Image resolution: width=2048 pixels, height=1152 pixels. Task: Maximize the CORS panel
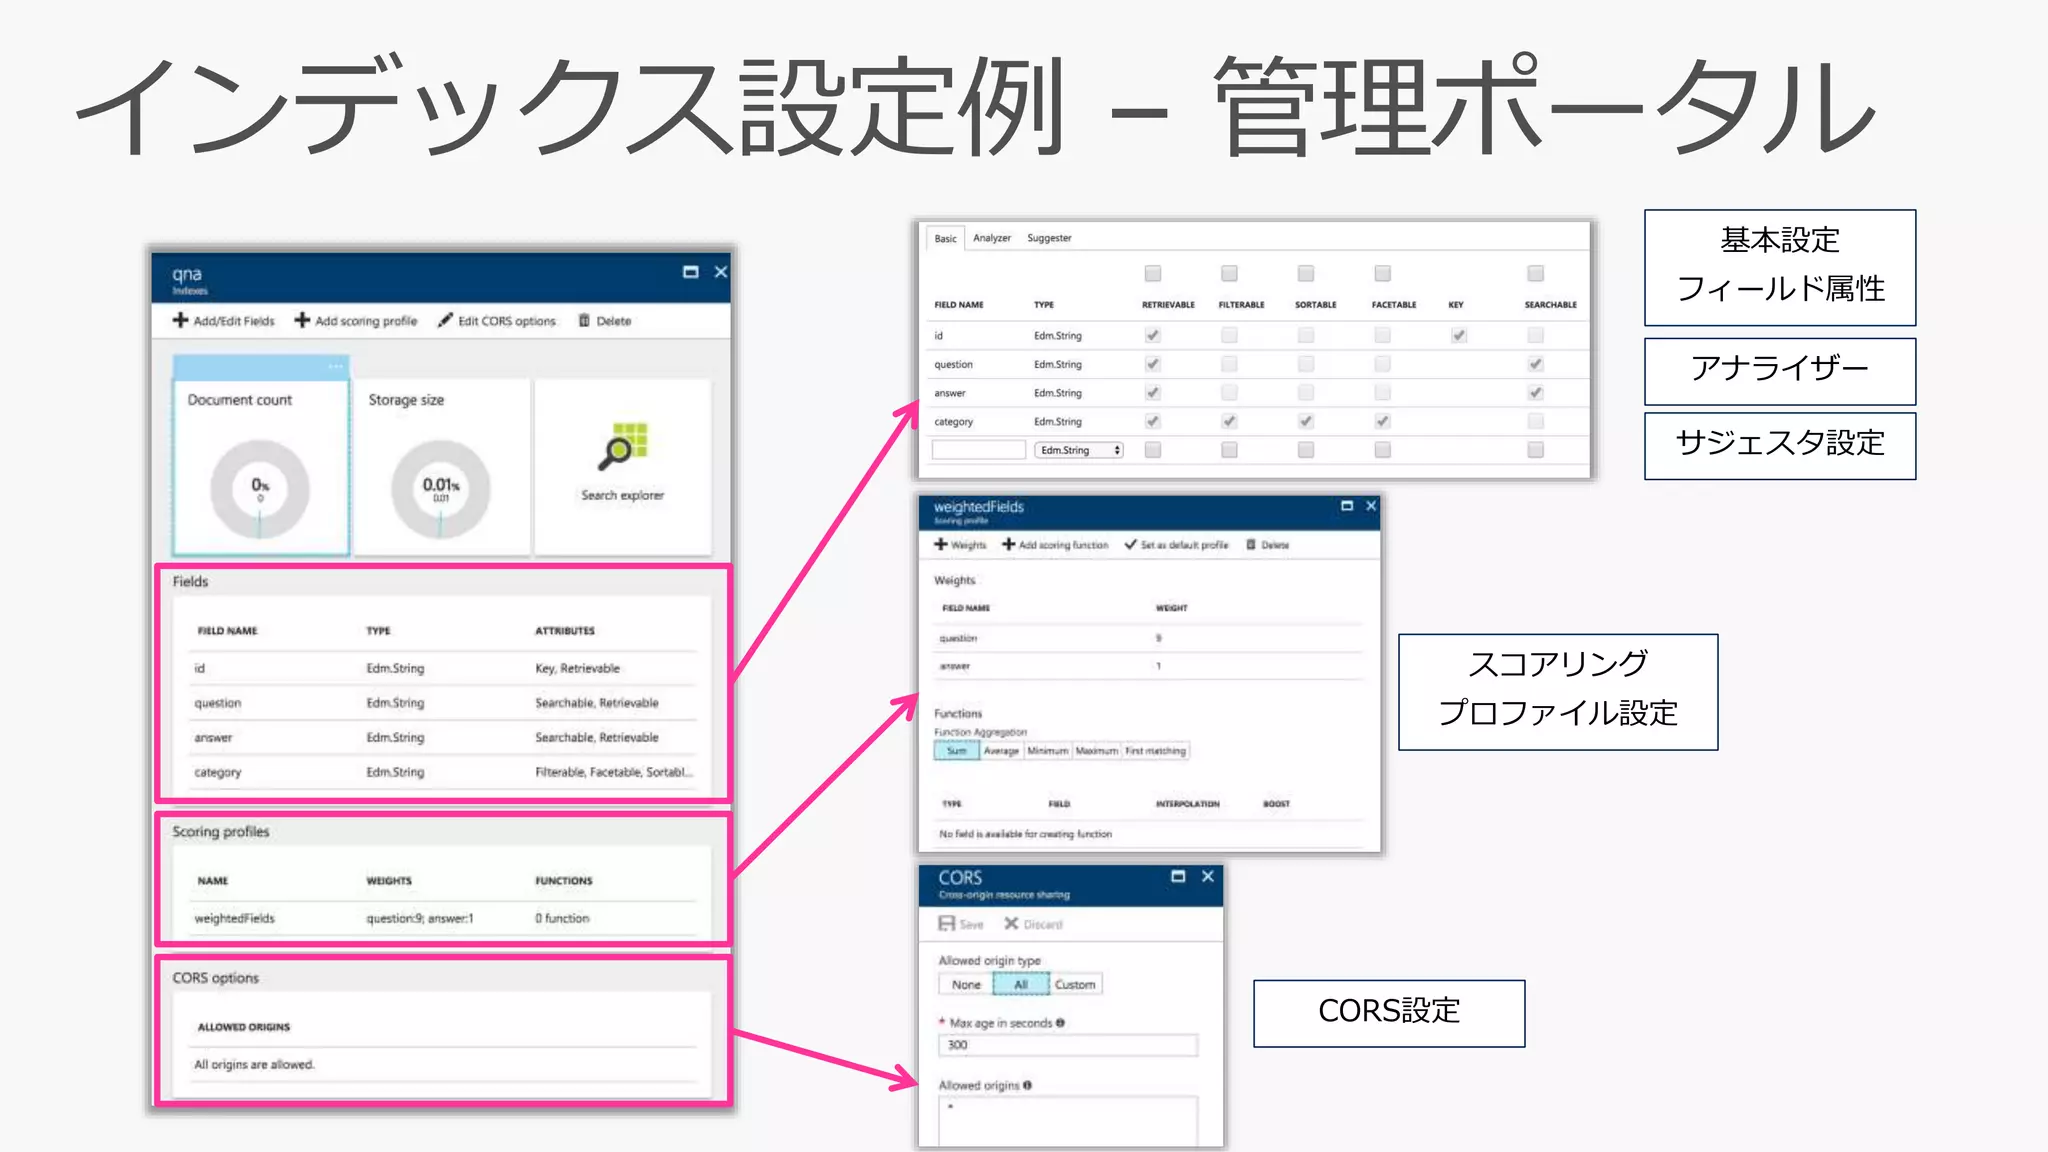coord(1178,876)
